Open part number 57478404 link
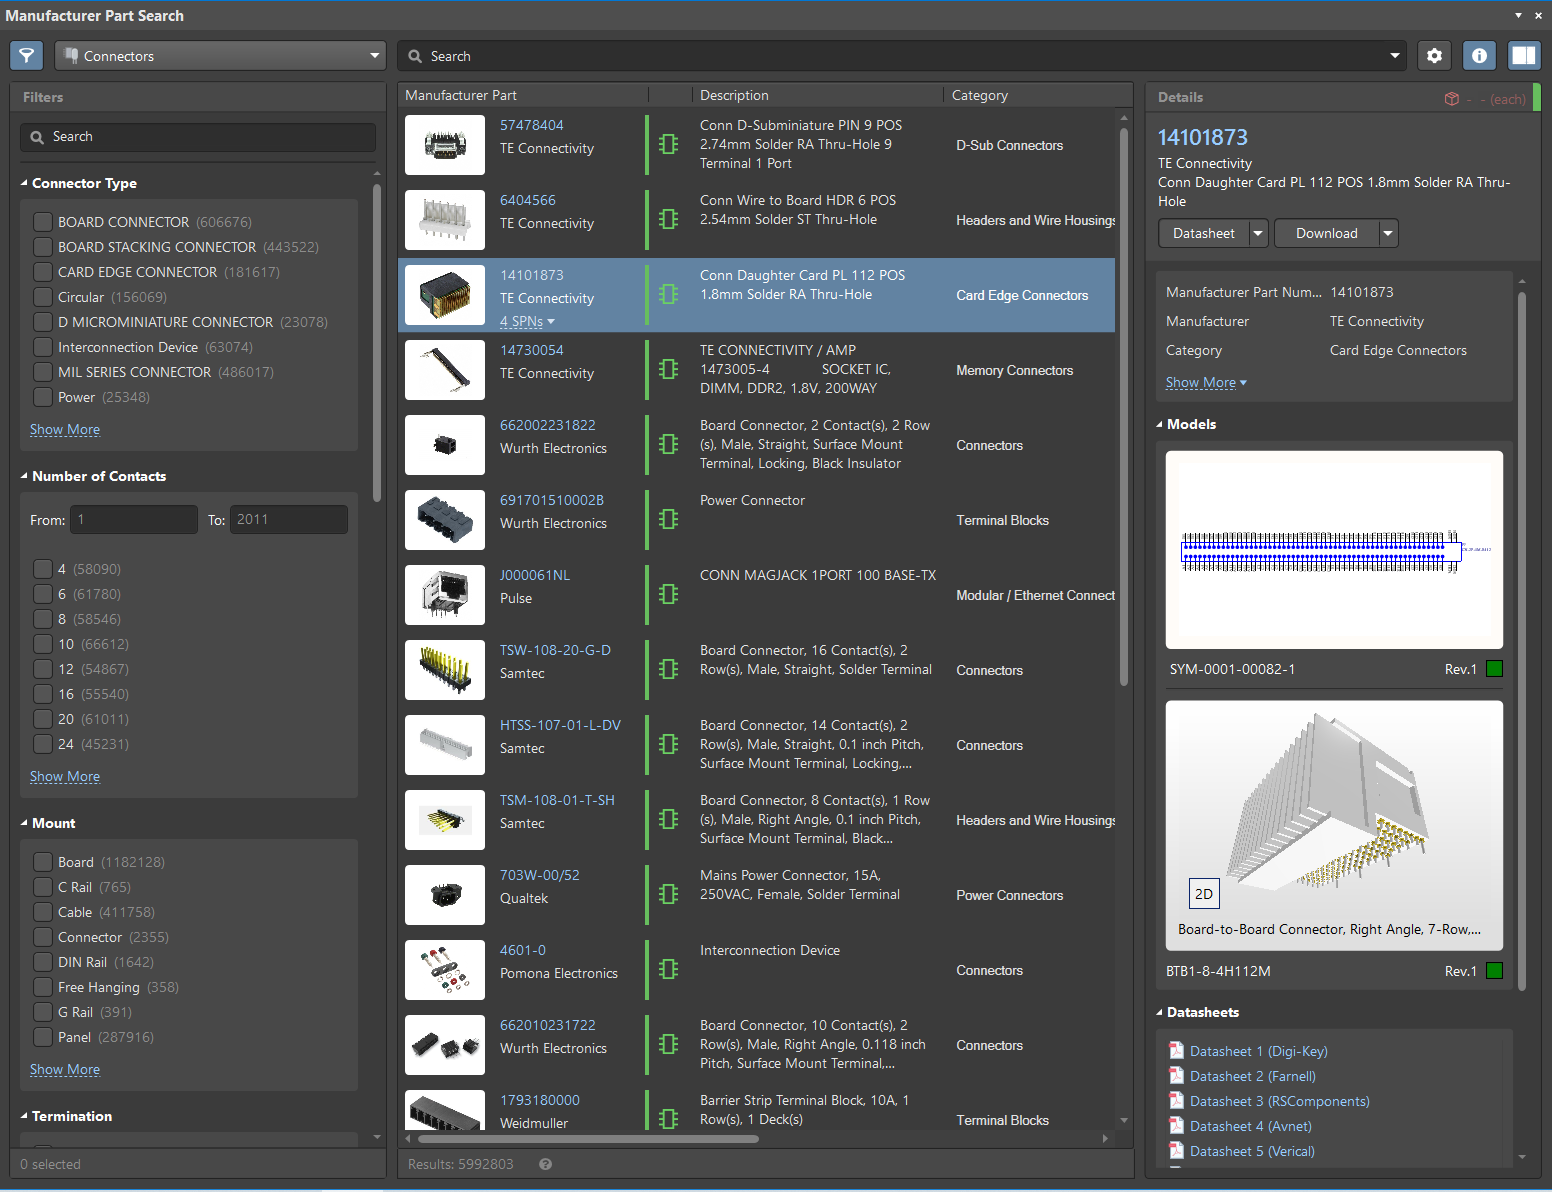This screenshot has width=1552, height=1192. point(532,125)
